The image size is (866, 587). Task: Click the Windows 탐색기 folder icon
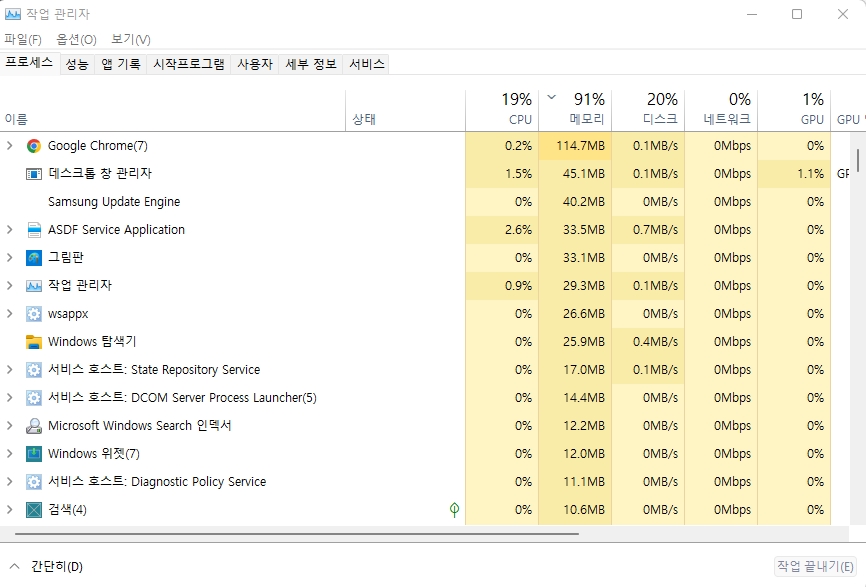point(34,342)
